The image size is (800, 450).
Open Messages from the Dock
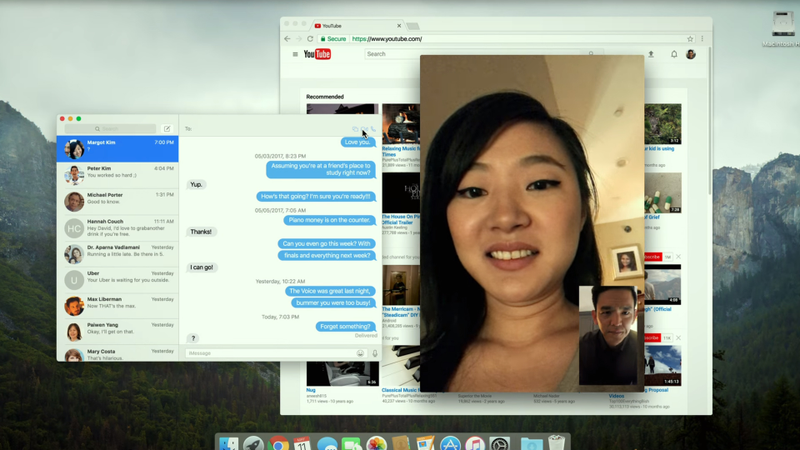tap(327, 443)
